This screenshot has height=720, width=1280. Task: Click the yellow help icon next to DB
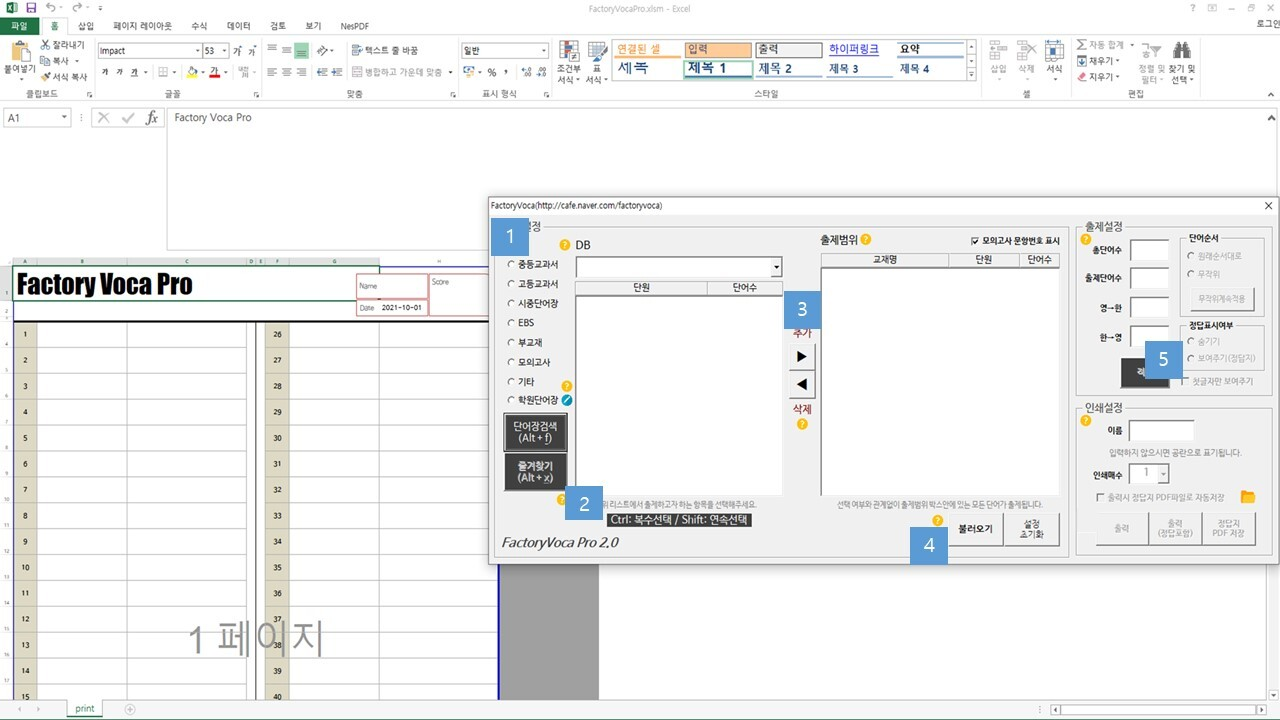tap(564, 245)
